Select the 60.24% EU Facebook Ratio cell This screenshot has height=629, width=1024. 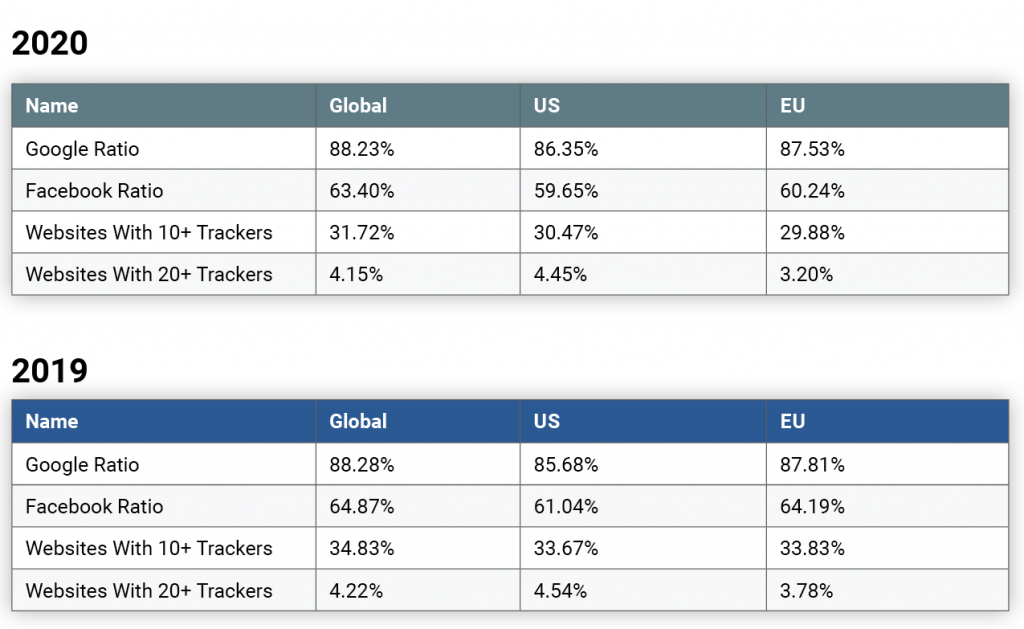click(x=812, y=191)
